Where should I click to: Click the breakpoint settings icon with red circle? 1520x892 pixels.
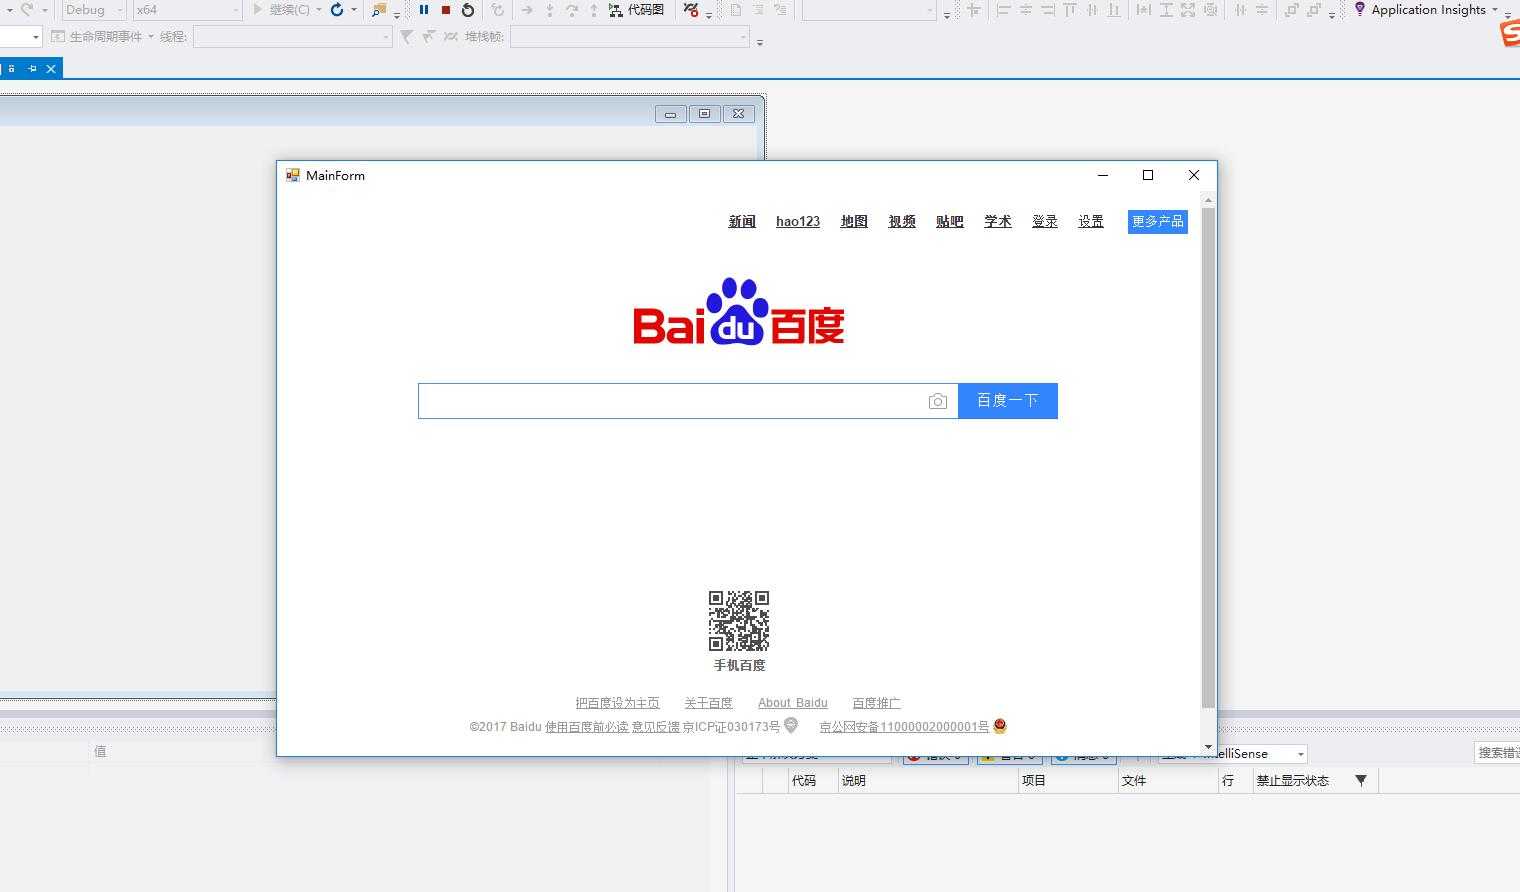(x=691, y=10)
